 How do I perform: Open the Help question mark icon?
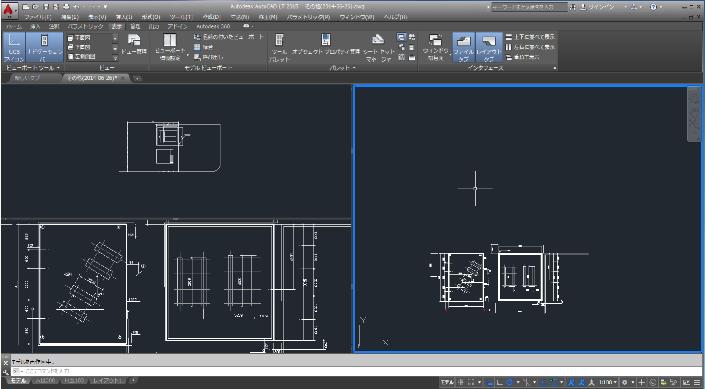653,7
